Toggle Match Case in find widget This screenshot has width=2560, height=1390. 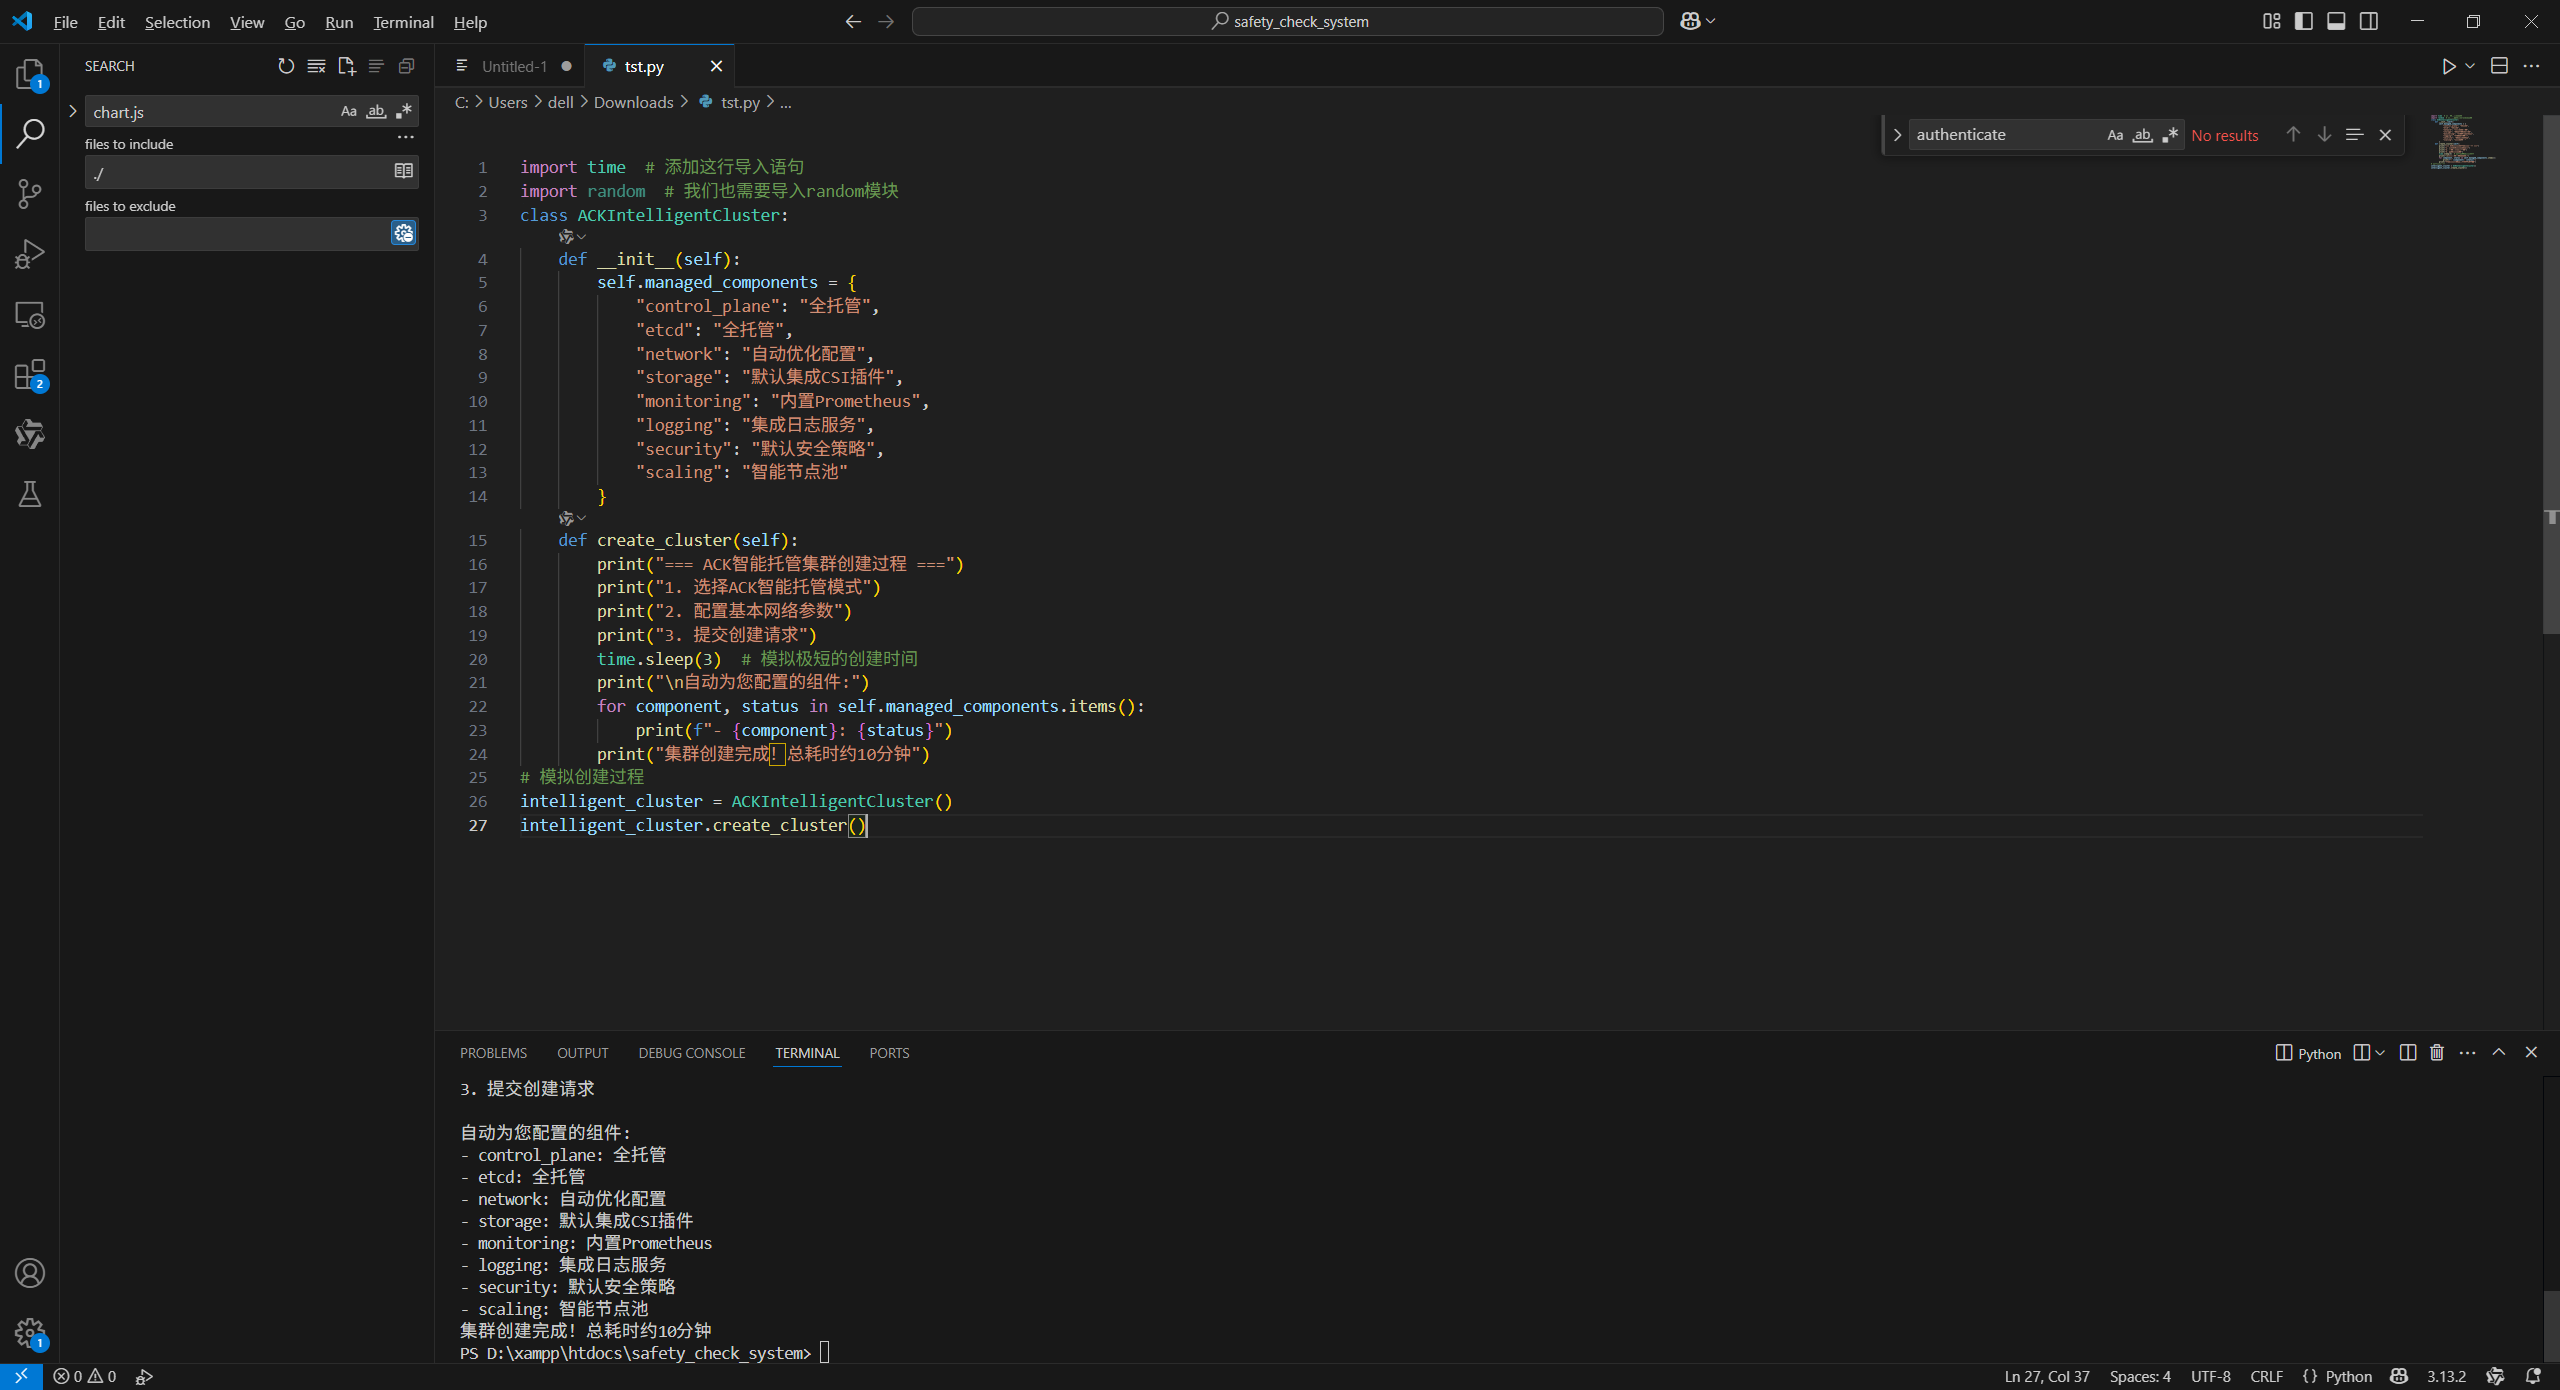click(x=2115, y=135)
